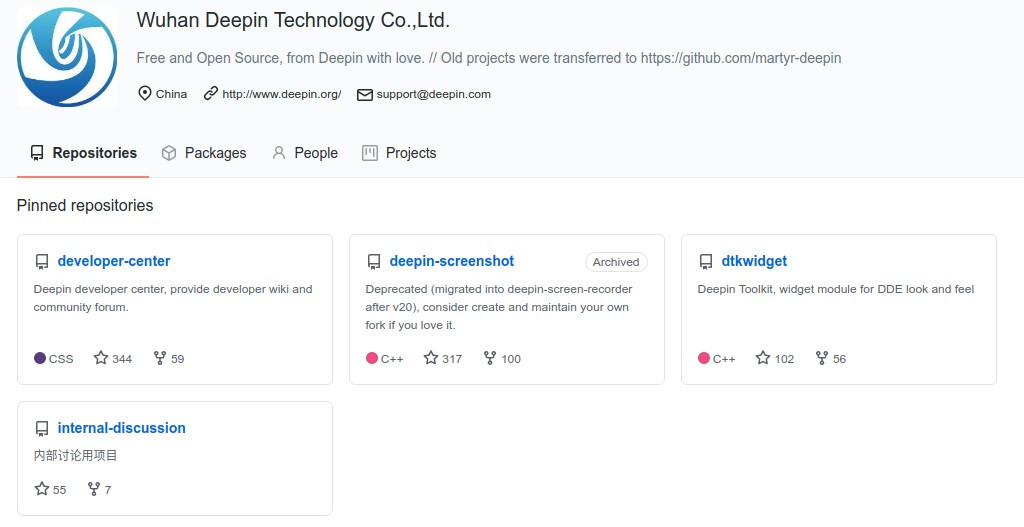The height and width of the screenshot is (527, 1024).
Task: Switch to the Repositories tab
Action: pos(83,153)
